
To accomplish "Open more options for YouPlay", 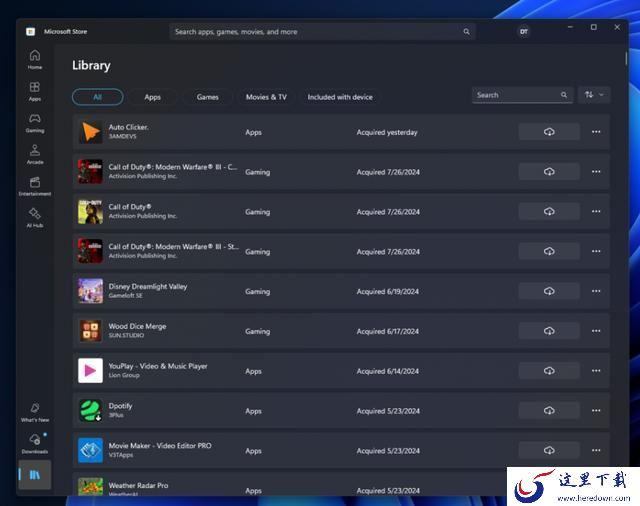I will coord(596,371).
